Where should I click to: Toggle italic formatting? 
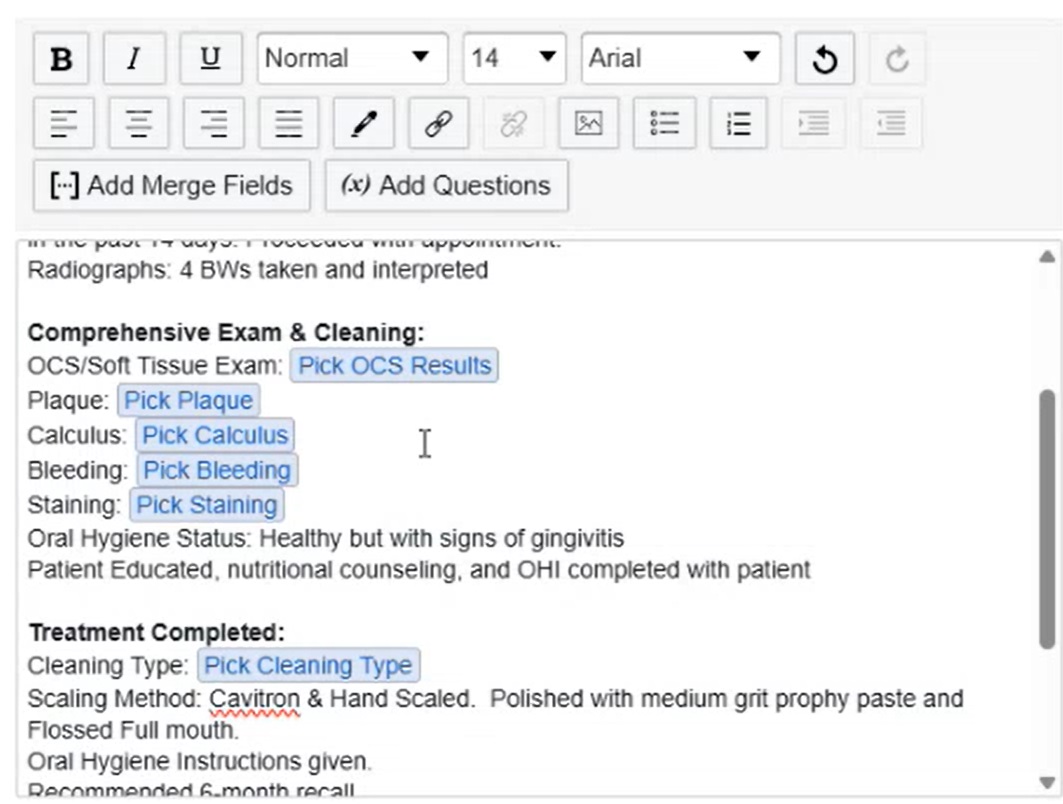134,59
